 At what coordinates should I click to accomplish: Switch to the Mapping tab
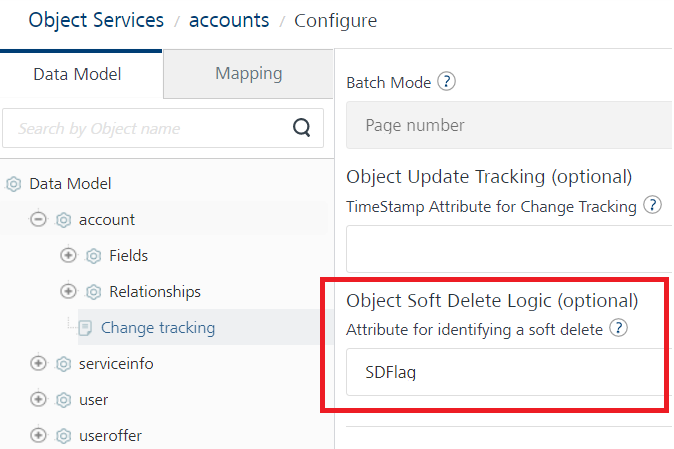[248, 74]
